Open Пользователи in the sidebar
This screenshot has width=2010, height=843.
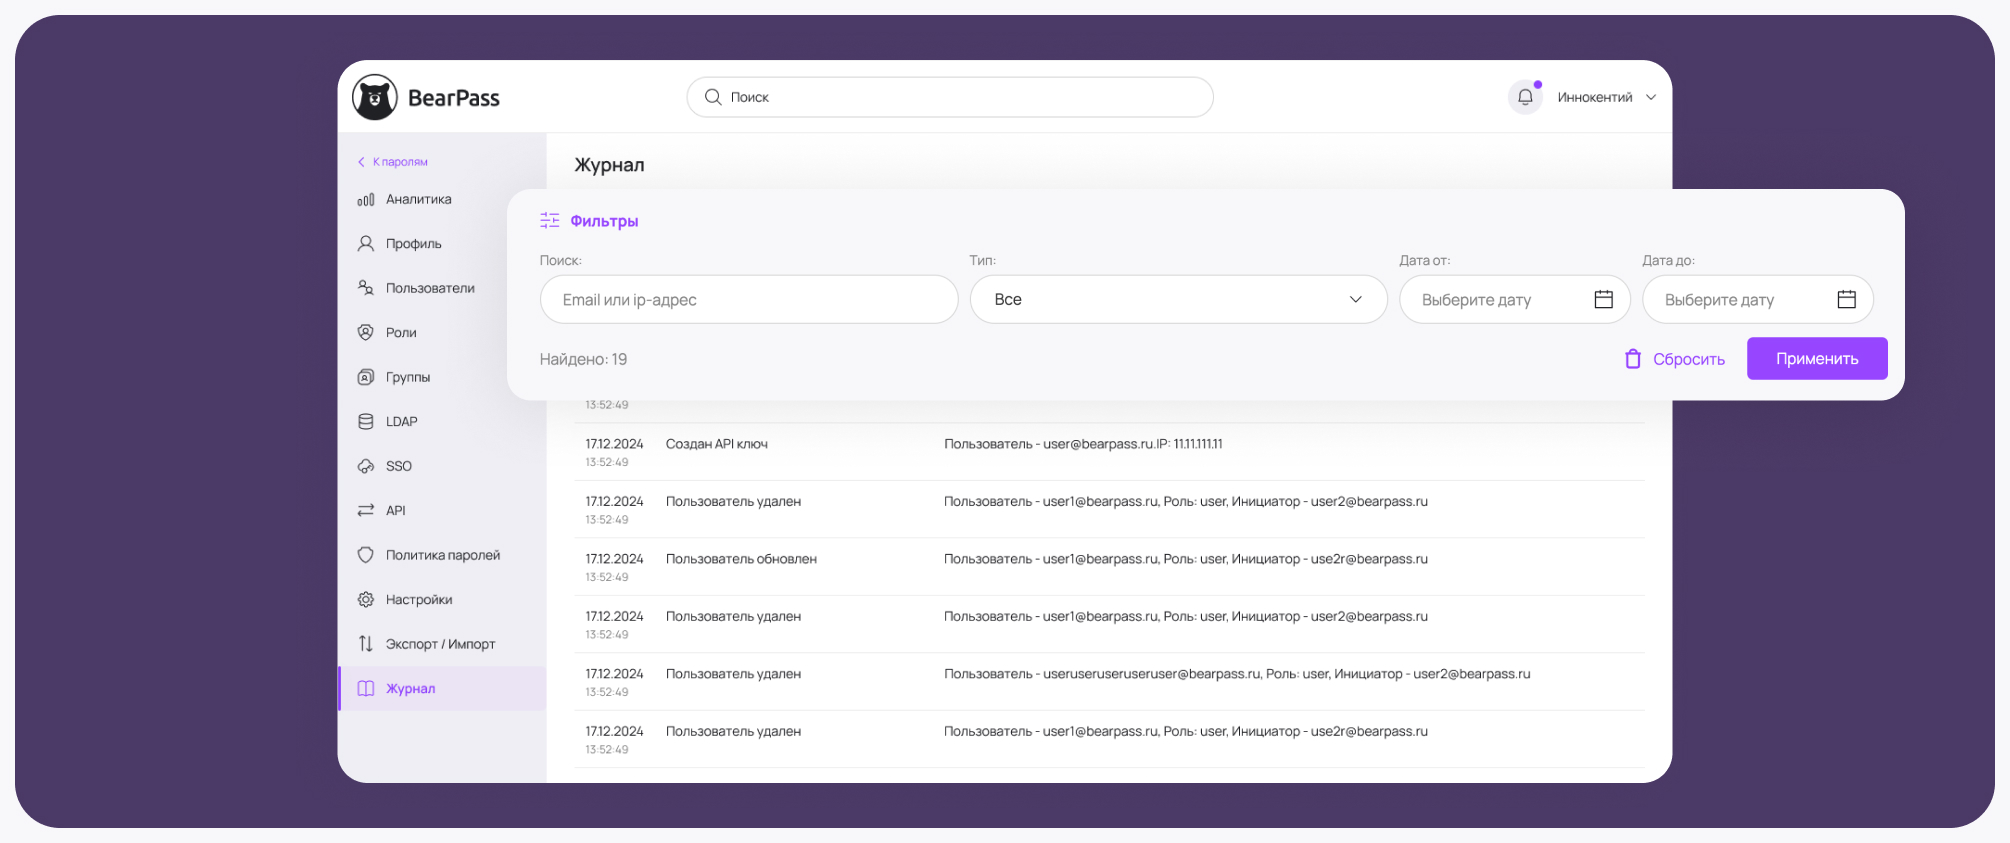point(430,288)
